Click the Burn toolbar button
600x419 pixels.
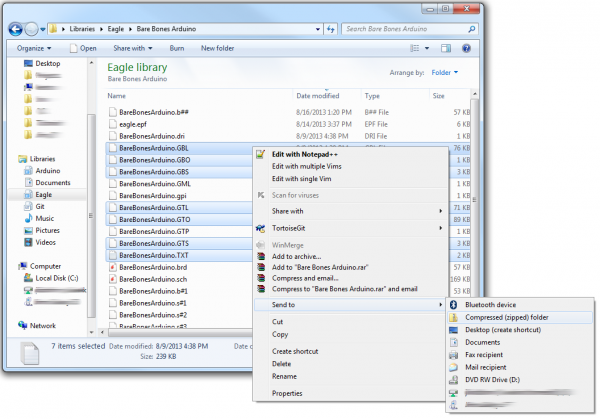[177, 48]
